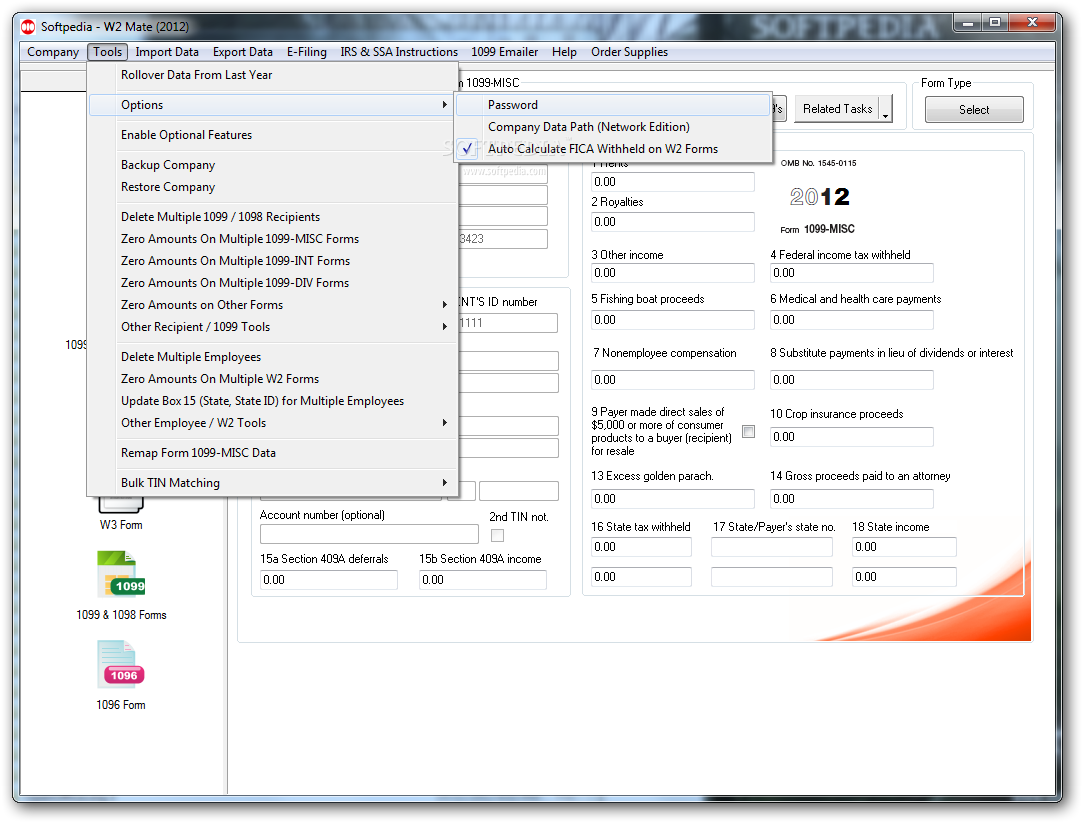Click the Form Type Select button
Image resolution: width=1083 pixels, height=823 pixels.
(x=974, y=110)
